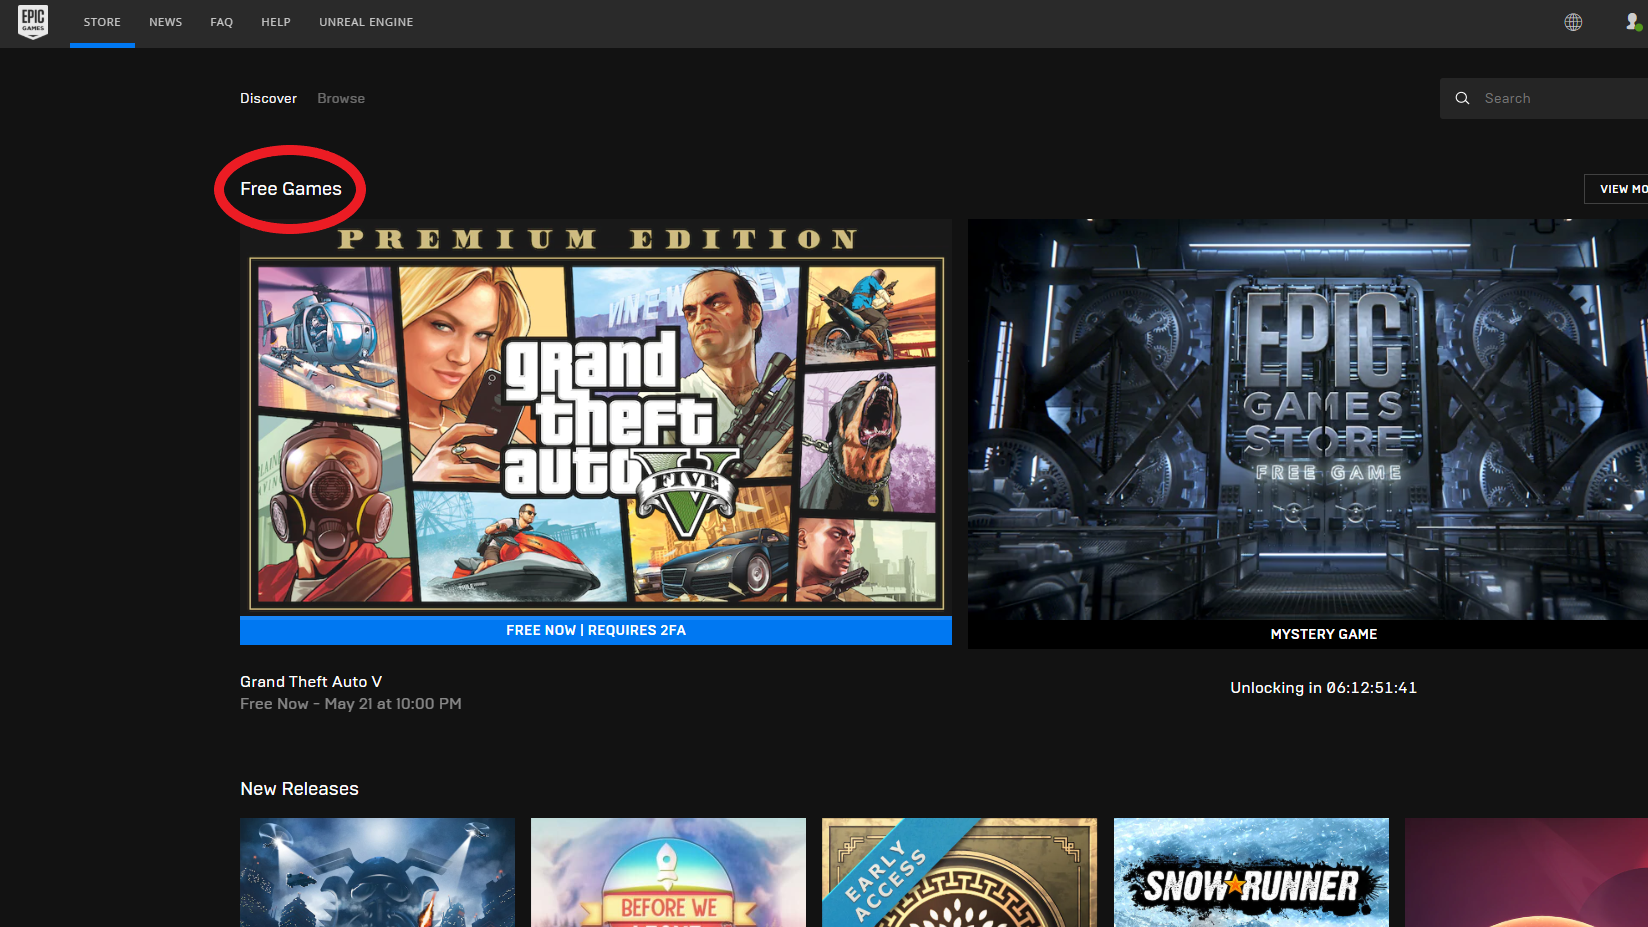Click the search magnifier icon

[x=1462, y=98]
